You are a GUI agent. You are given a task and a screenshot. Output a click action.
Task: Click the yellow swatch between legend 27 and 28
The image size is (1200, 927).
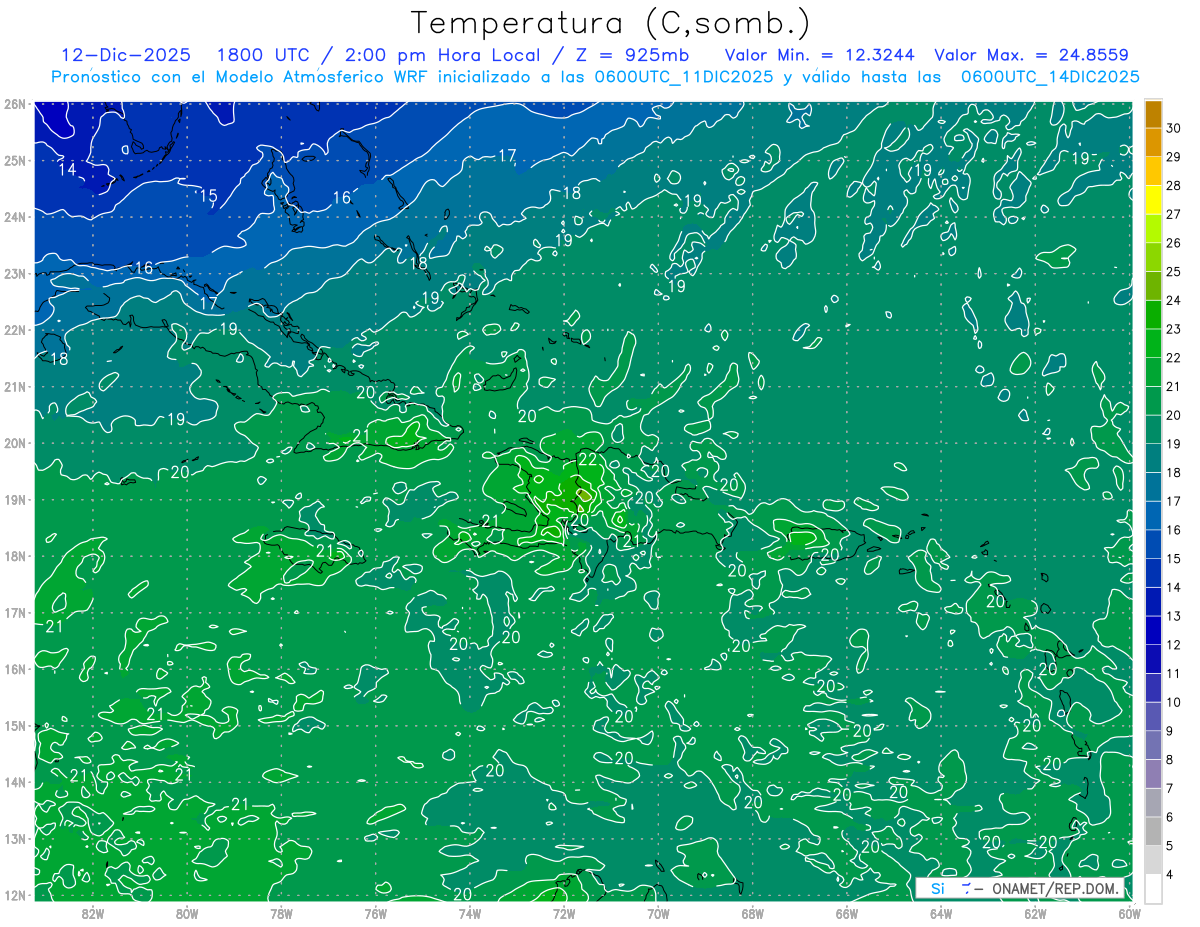coord(1153,201)
